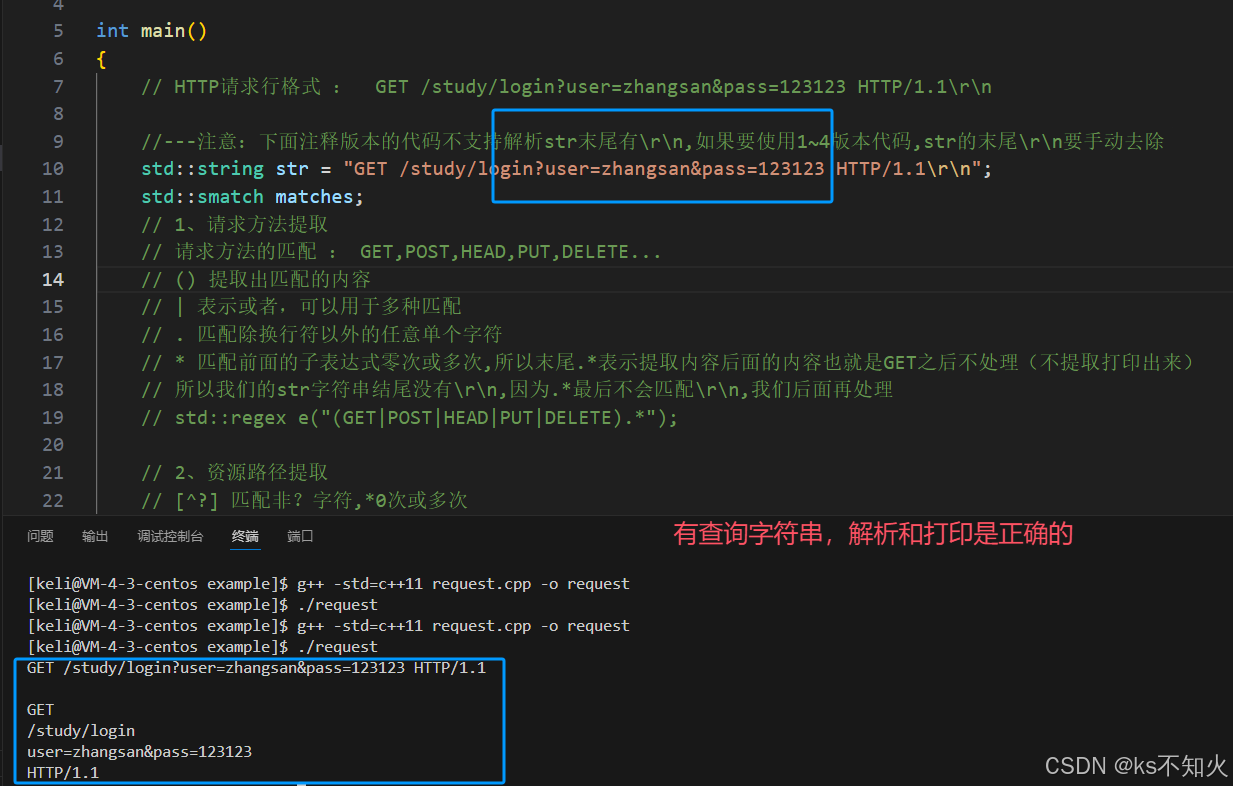1233x786 pixels.
Task: Click line number 19 in the gutter
Action: (x=53, y=417)
